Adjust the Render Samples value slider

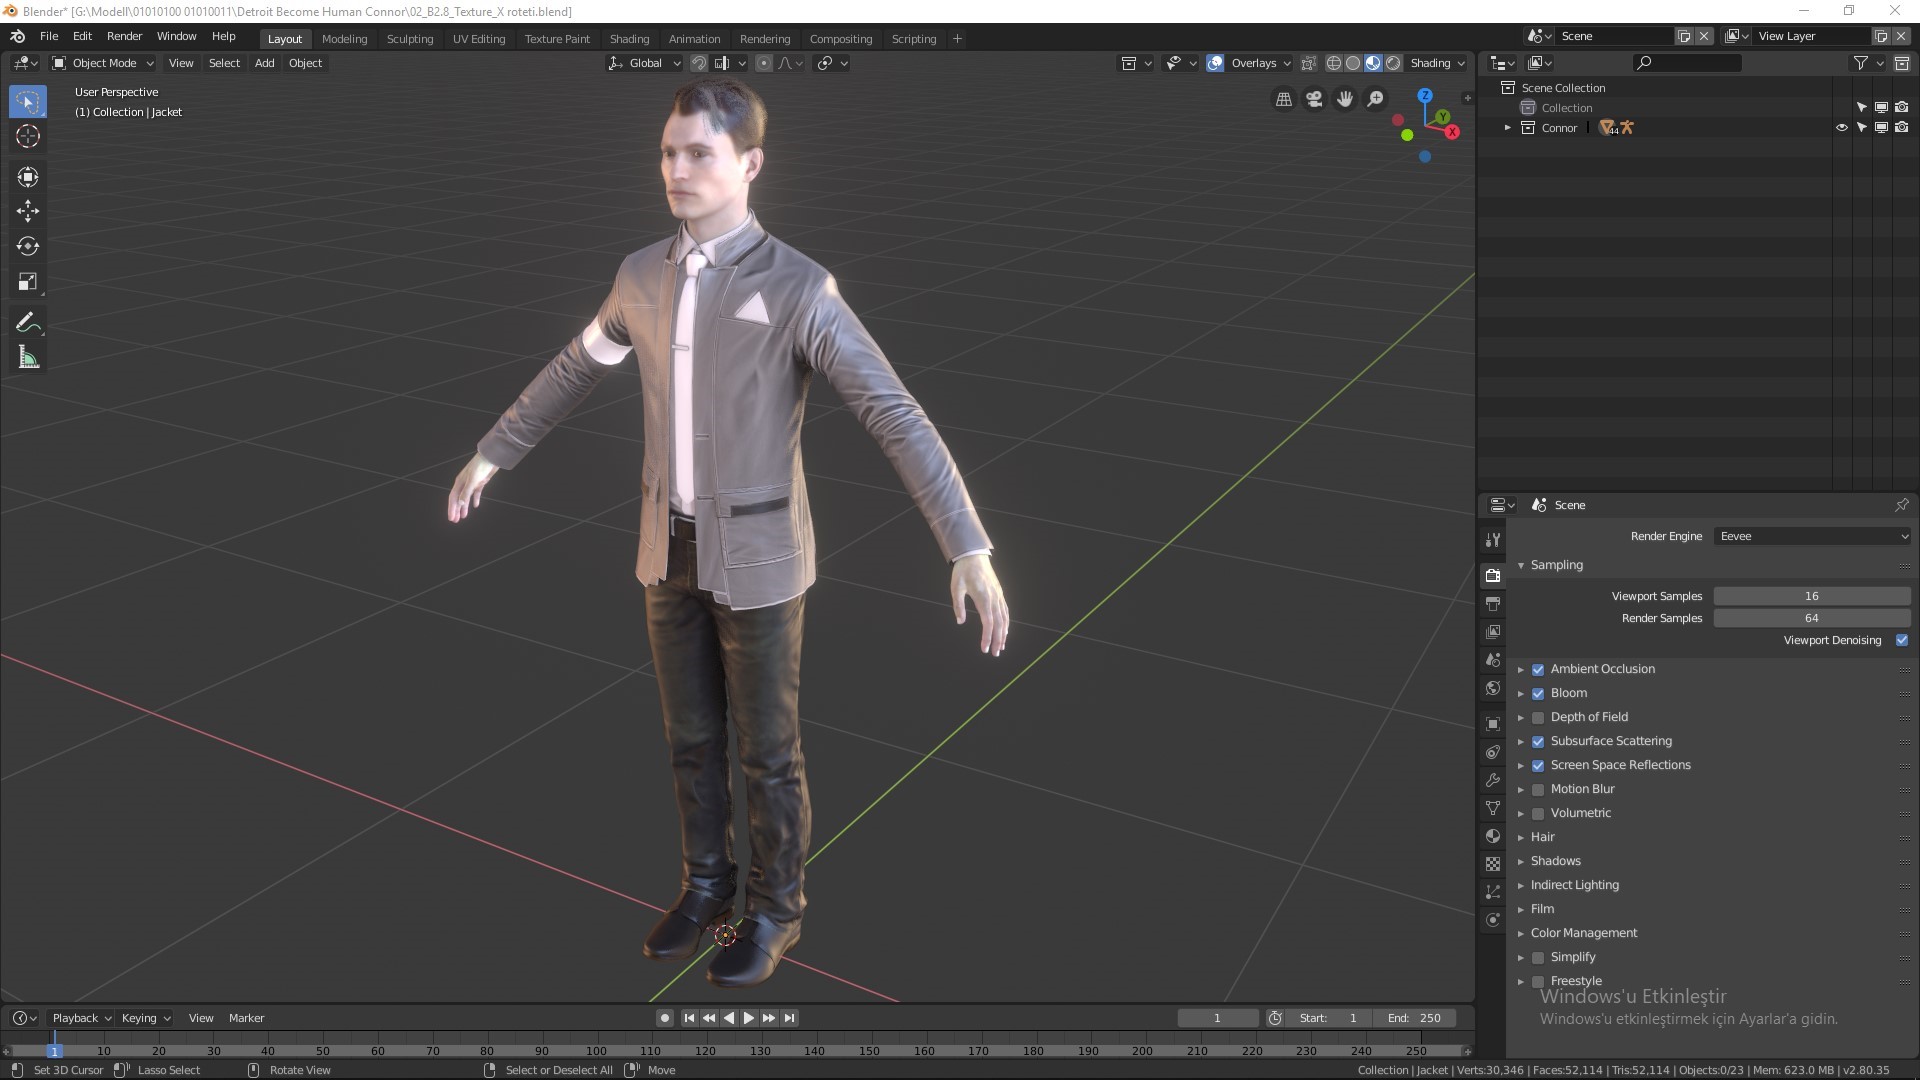tap(1812, 618)
